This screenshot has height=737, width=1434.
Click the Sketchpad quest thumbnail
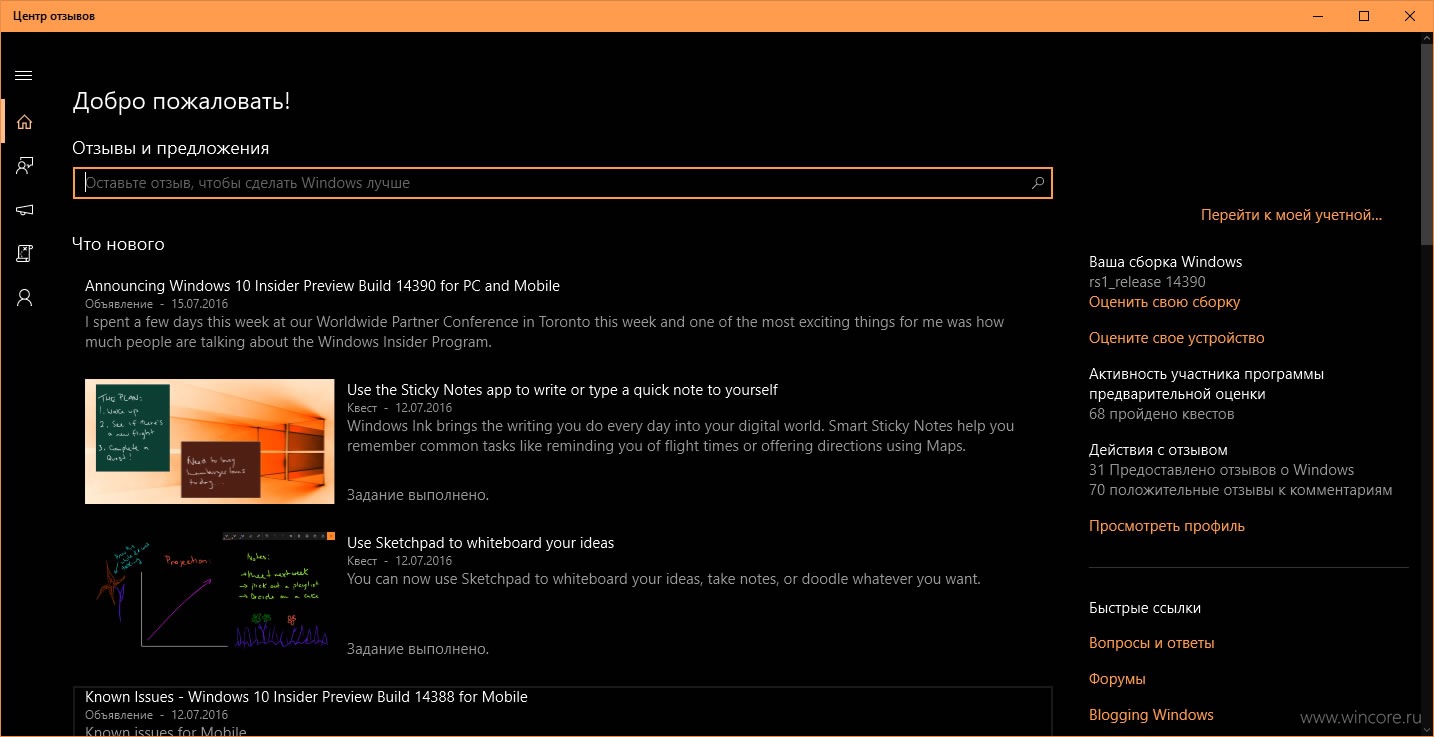click(x=210, y=594)
